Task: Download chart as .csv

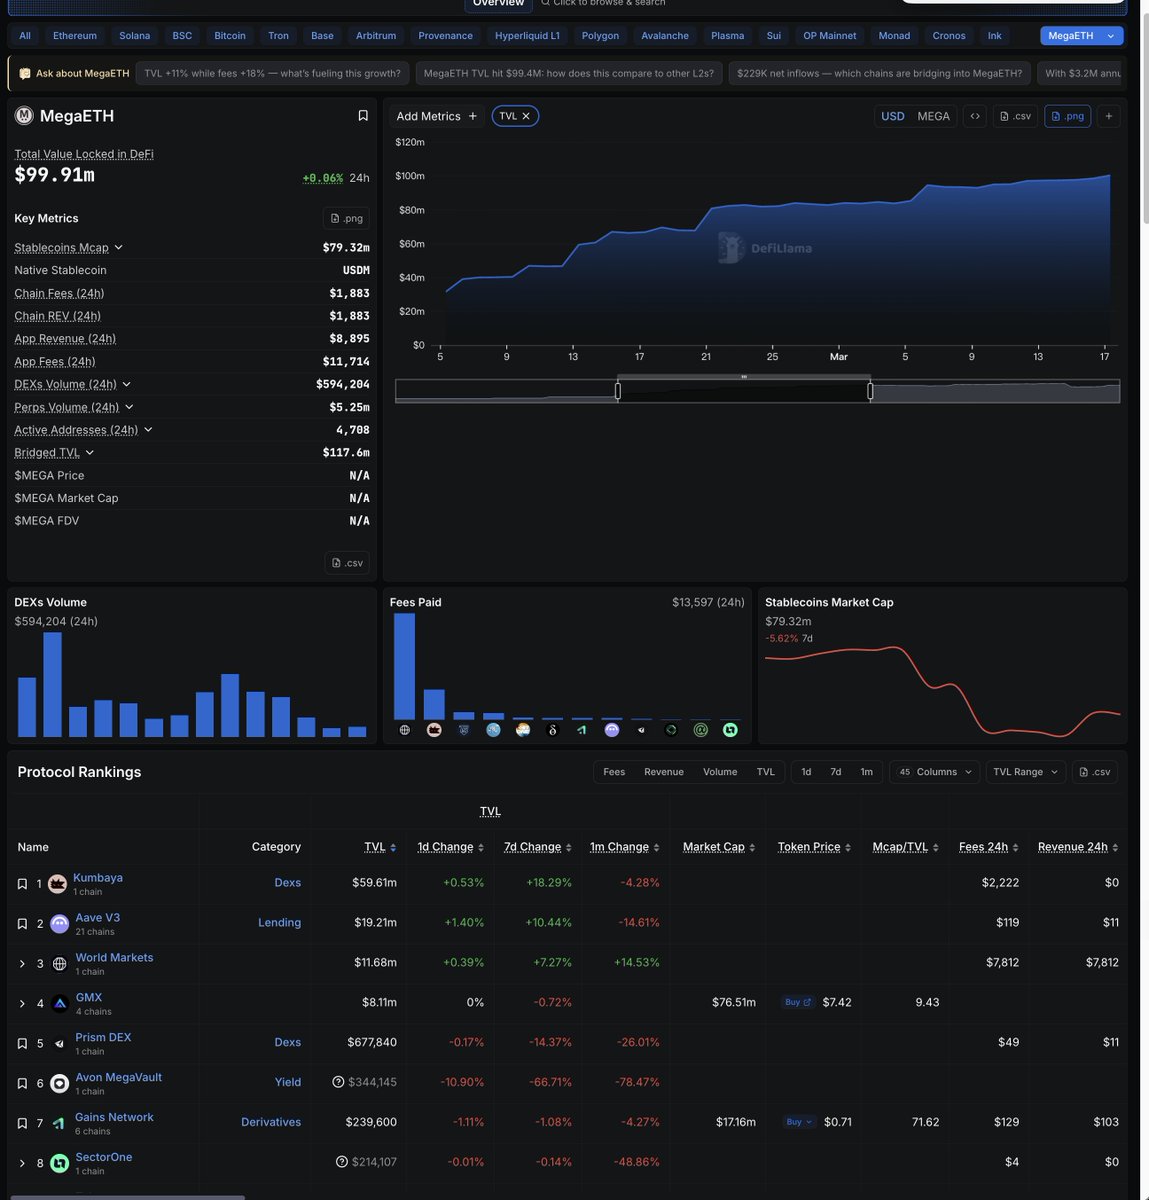Action: 1015,116
